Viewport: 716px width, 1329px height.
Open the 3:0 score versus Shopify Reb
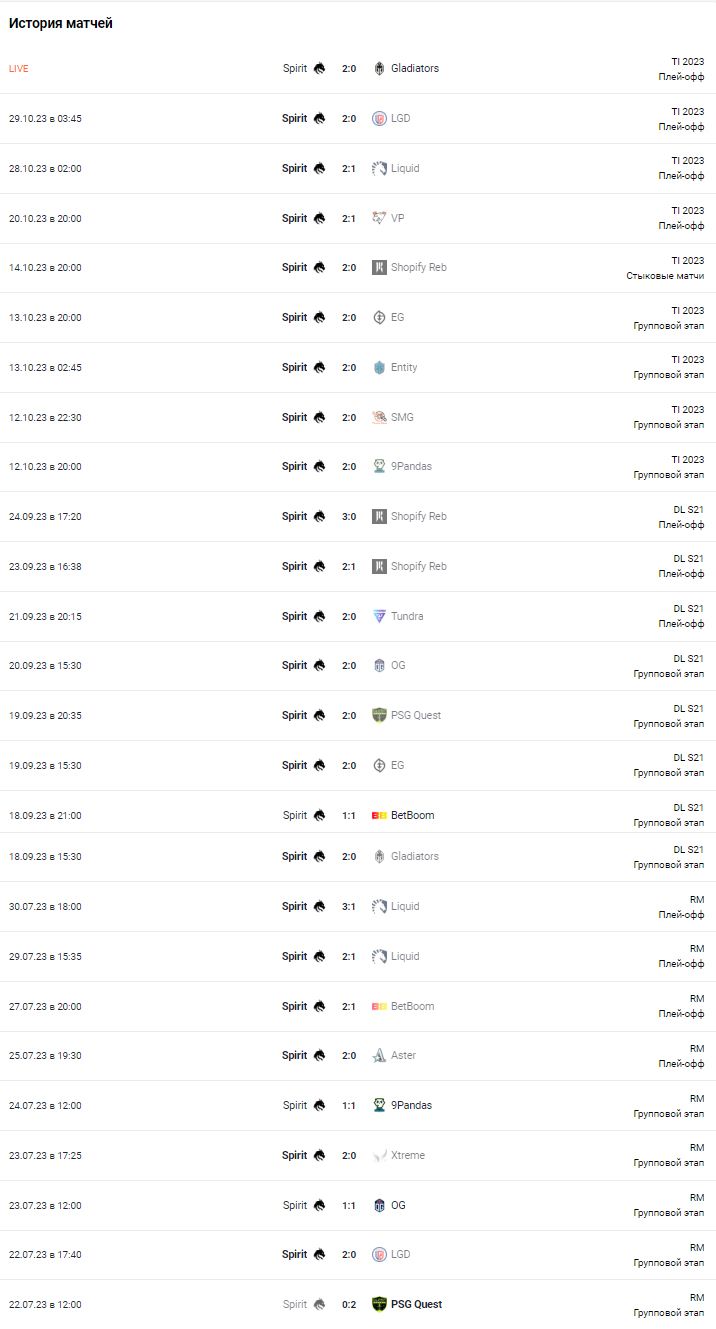[x=349, y=517]
